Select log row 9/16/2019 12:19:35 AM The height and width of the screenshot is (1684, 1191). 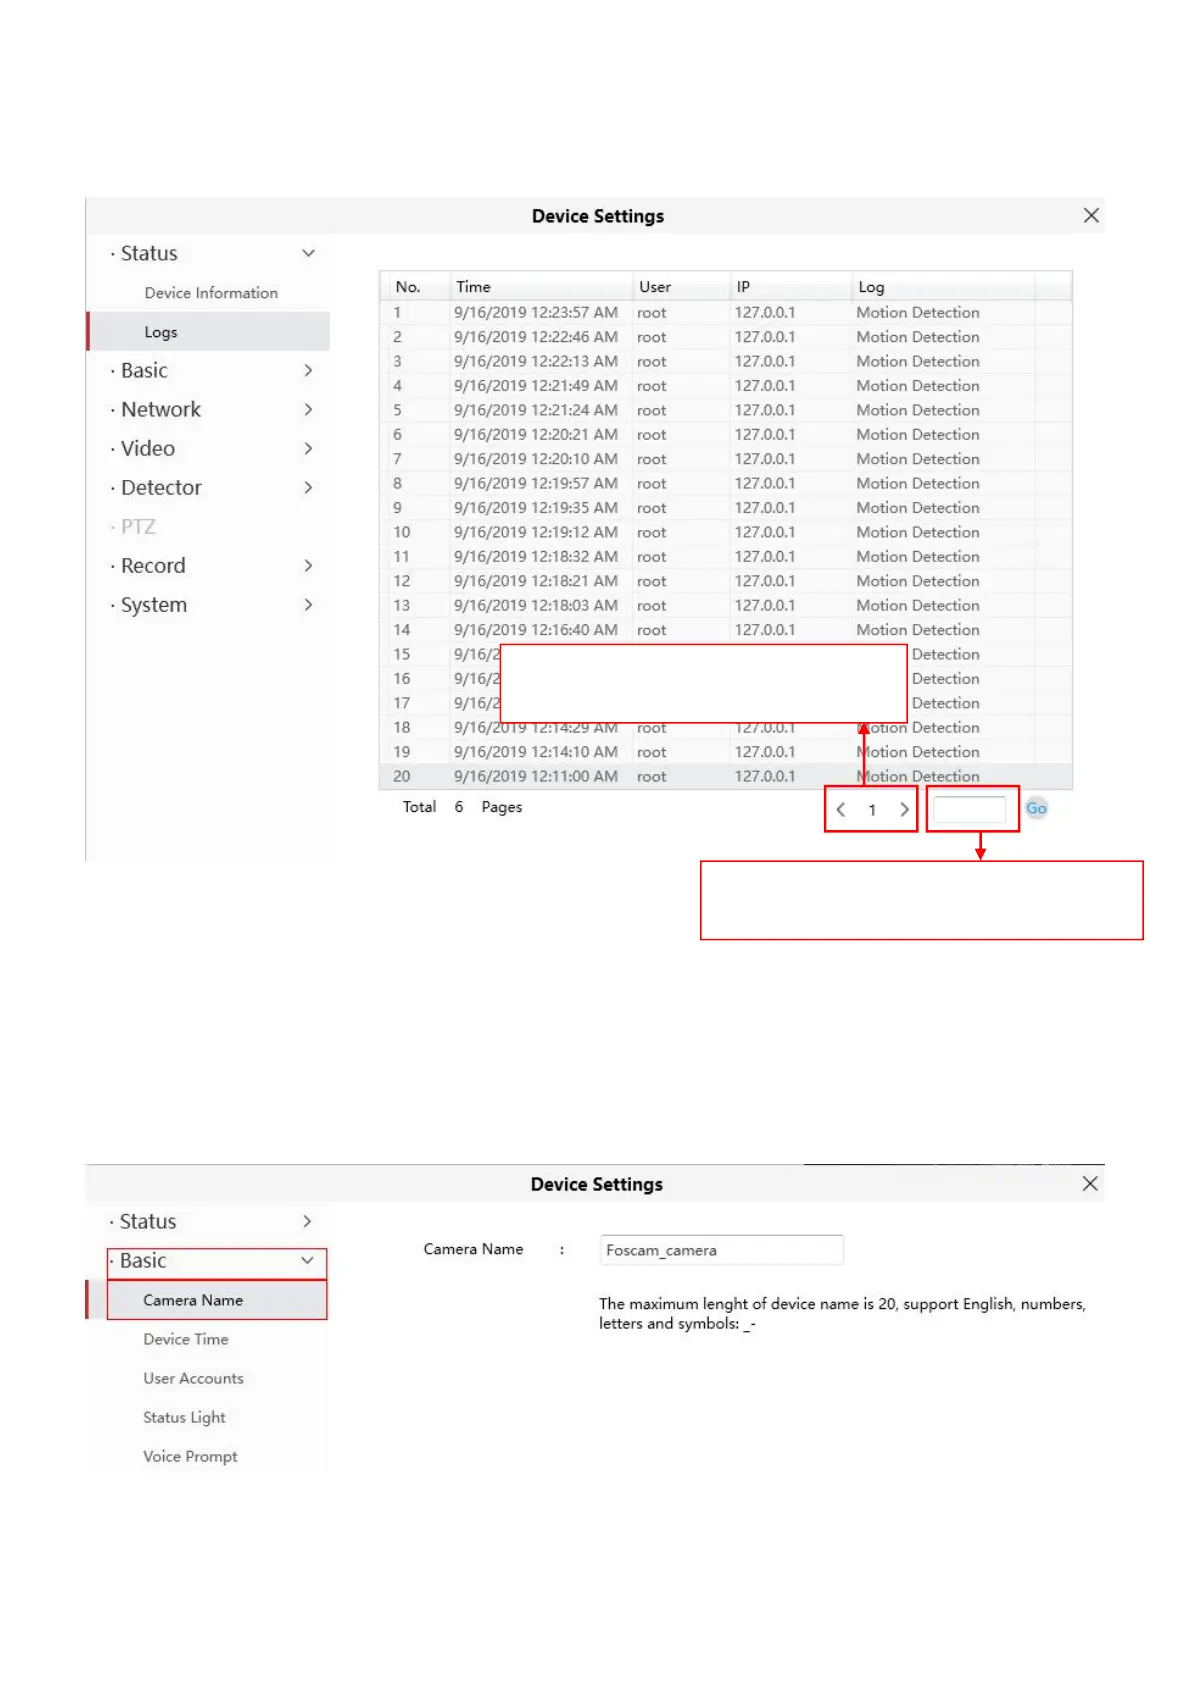725,507
